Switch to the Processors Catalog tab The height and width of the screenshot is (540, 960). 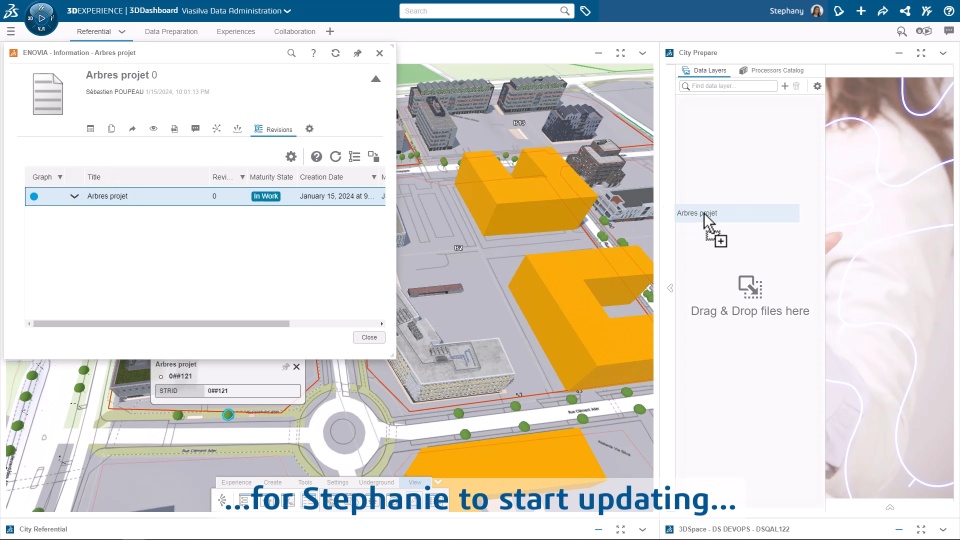771,70
